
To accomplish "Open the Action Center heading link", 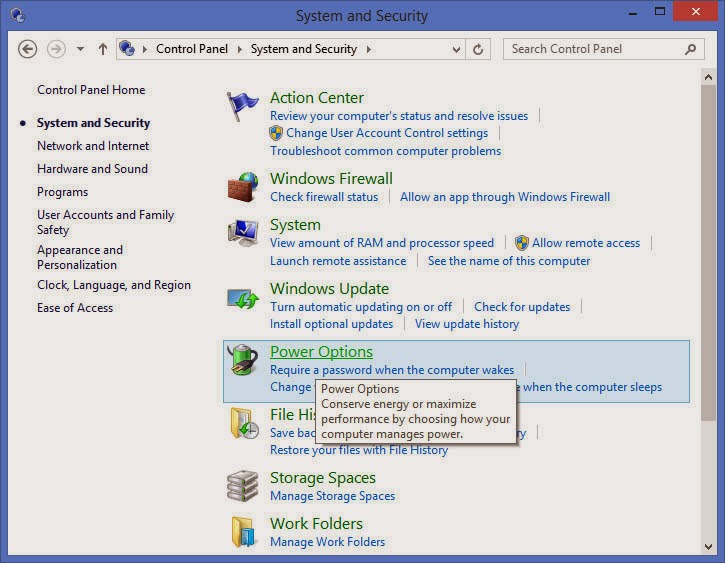I will (x=317, y=98).
